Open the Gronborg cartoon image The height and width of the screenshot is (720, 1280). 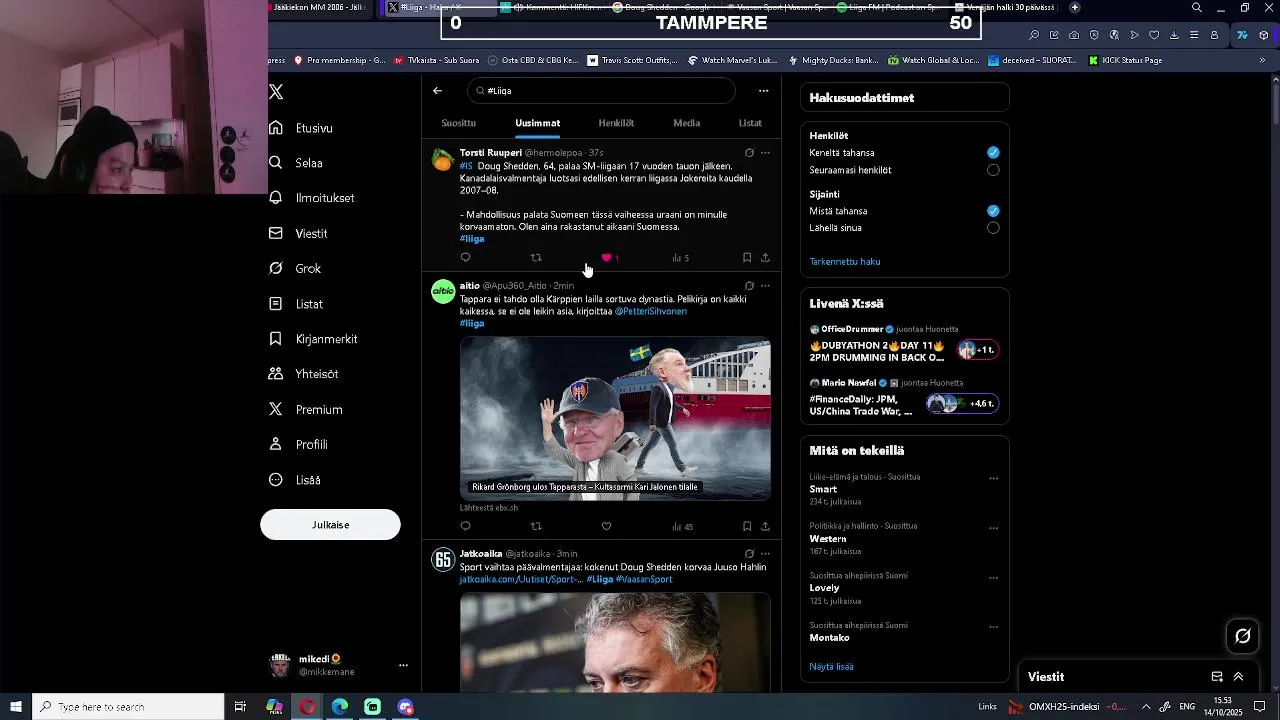click(x=615, y=418)
